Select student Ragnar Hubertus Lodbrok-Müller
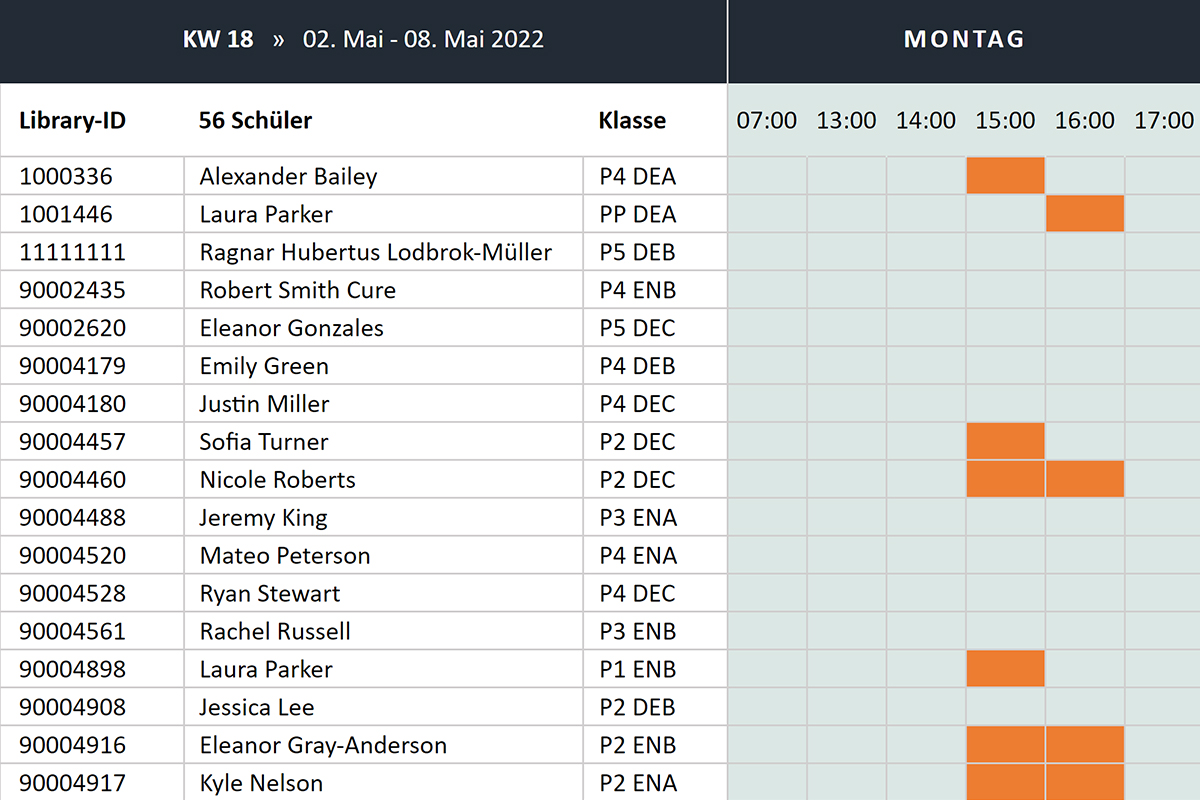Screen dimensions: 1200x800 (x=376, y=252)
